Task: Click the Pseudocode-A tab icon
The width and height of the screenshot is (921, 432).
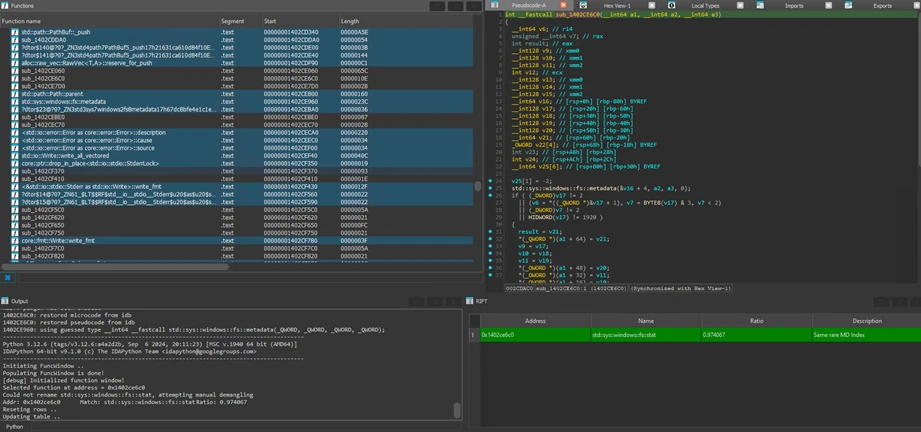Action: 495,5
